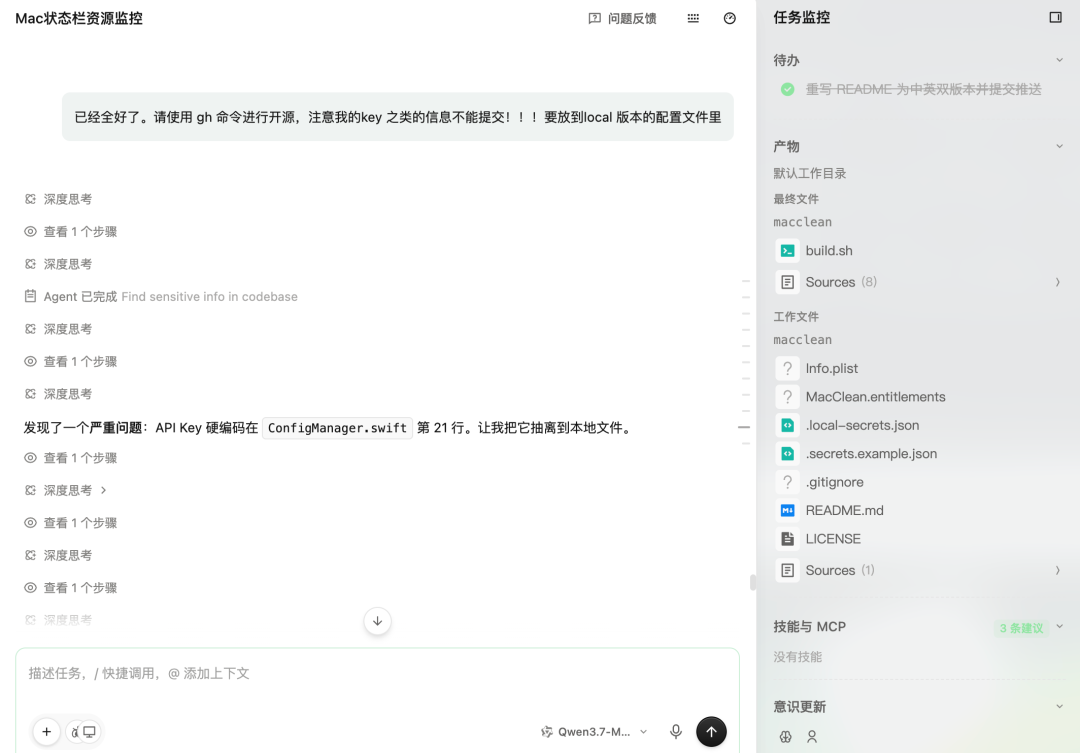The height and width of the screenshot is (753, 1080).
Task: Click the grid apps icon in header
Action: (x=693, y=19)
